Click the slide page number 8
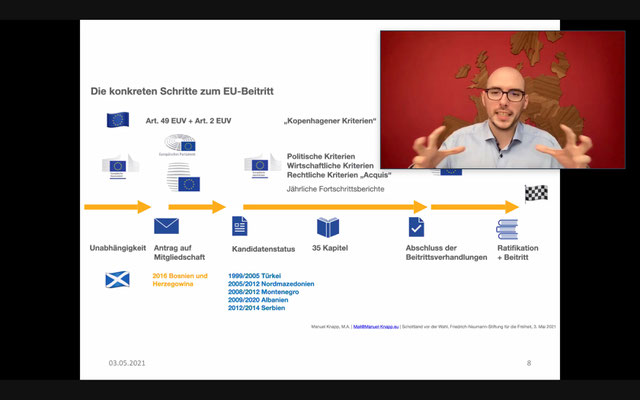Screen dimensions: 640x400 tap(529, 363)
